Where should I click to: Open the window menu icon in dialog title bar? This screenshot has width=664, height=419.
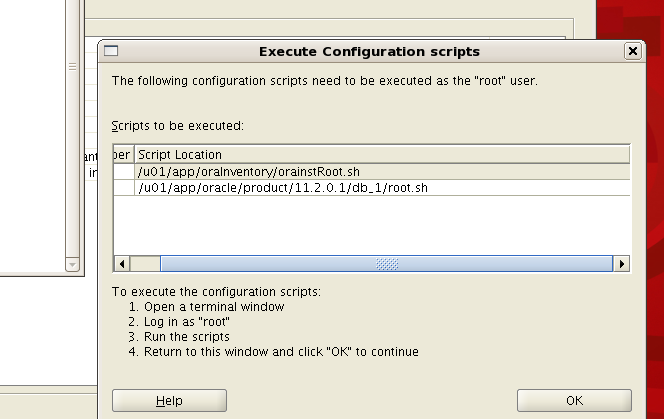111,51
